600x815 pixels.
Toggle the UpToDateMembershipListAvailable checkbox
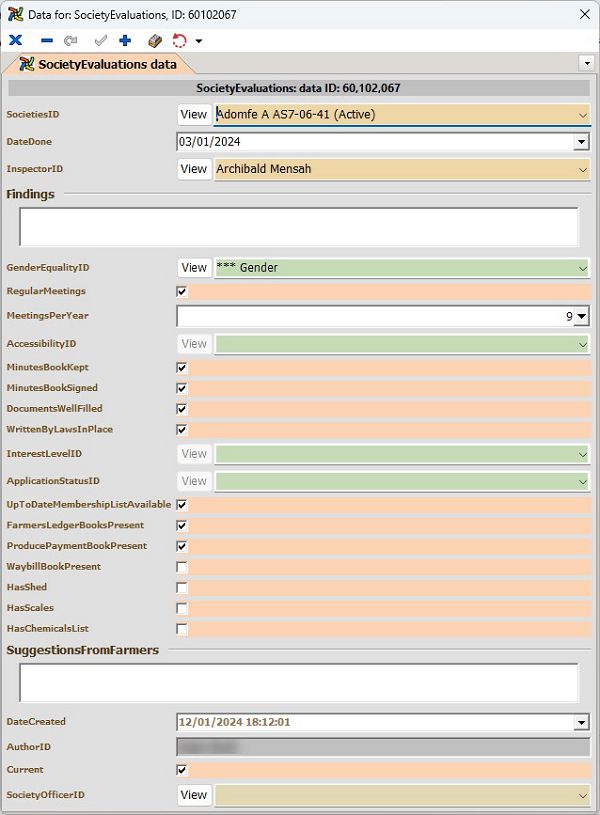coord(182,505)
